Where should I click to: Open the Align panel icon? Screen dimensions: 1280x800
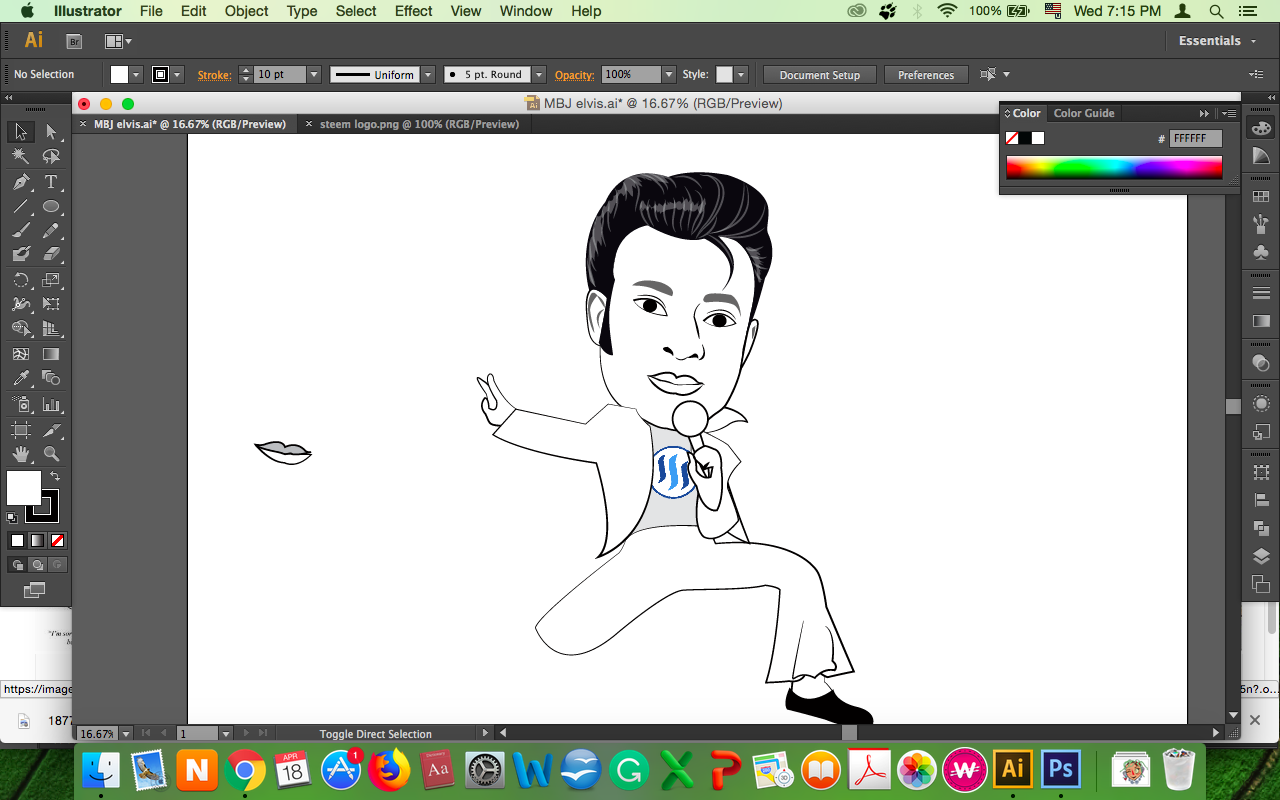click(1261, 500)
